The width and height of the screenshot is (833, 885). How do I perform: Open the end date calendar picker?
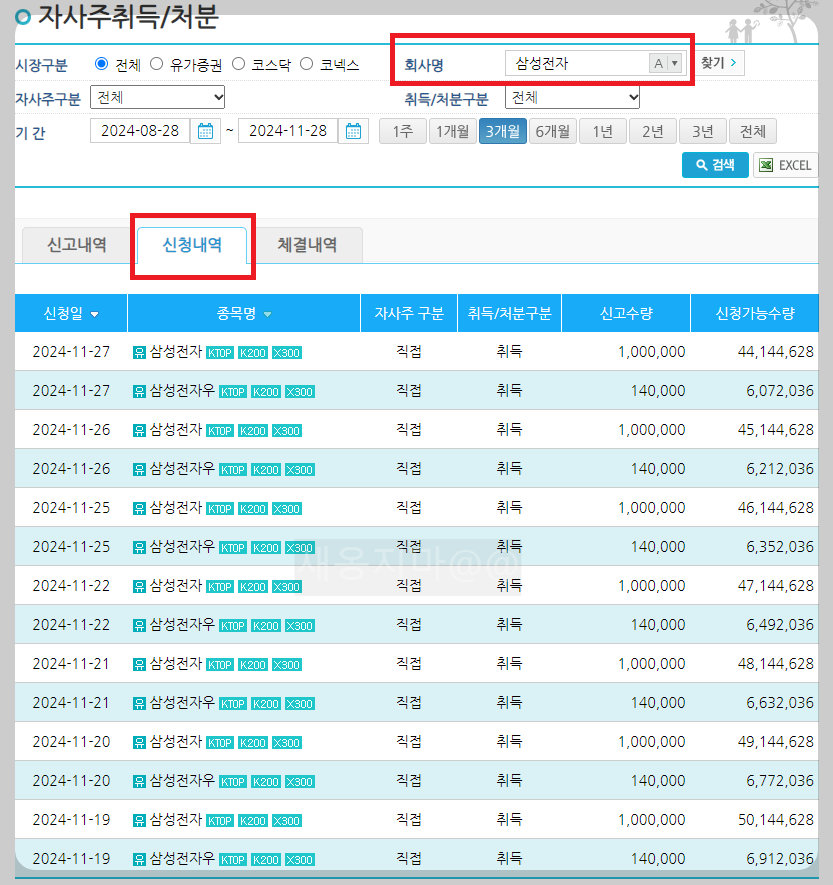(x=353, y=132)
